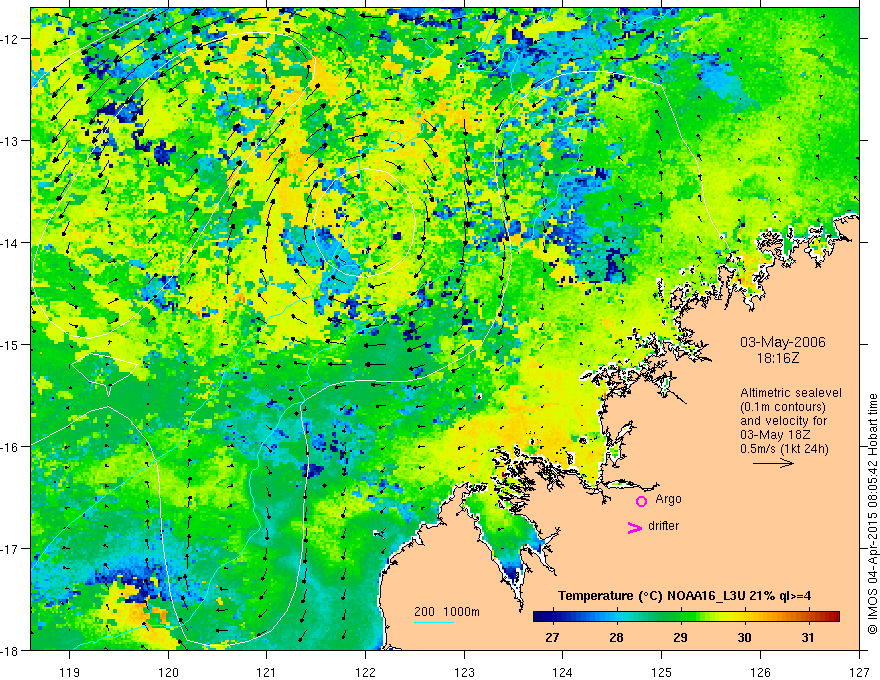Click the longitude axis label 124
The height and width of the screenshot is (680, 880).
(x=563, y=672)
